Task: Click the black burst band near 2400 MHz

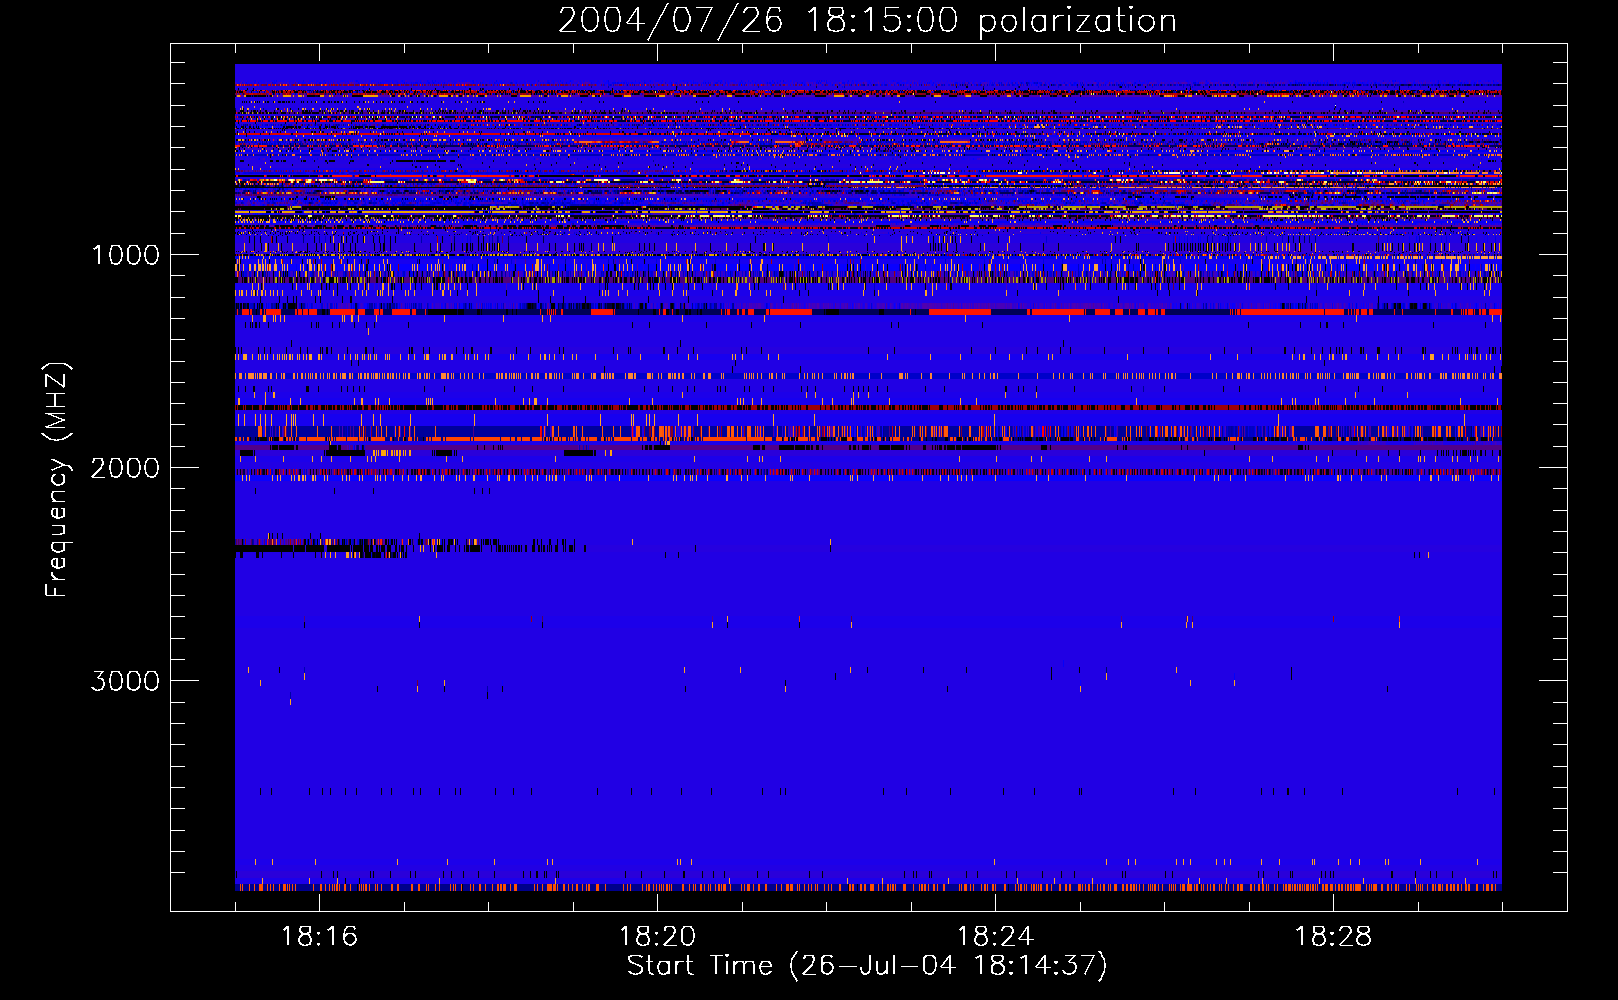Action: coord(410,547)
